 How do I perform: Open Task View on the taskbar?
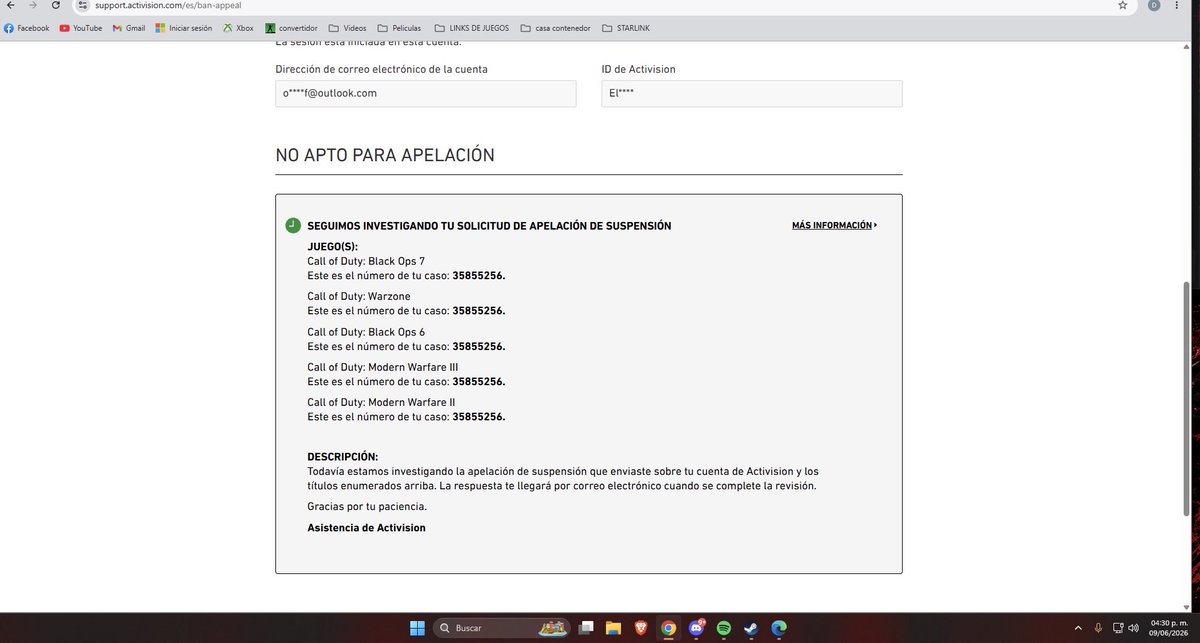[x=586, y=628]
